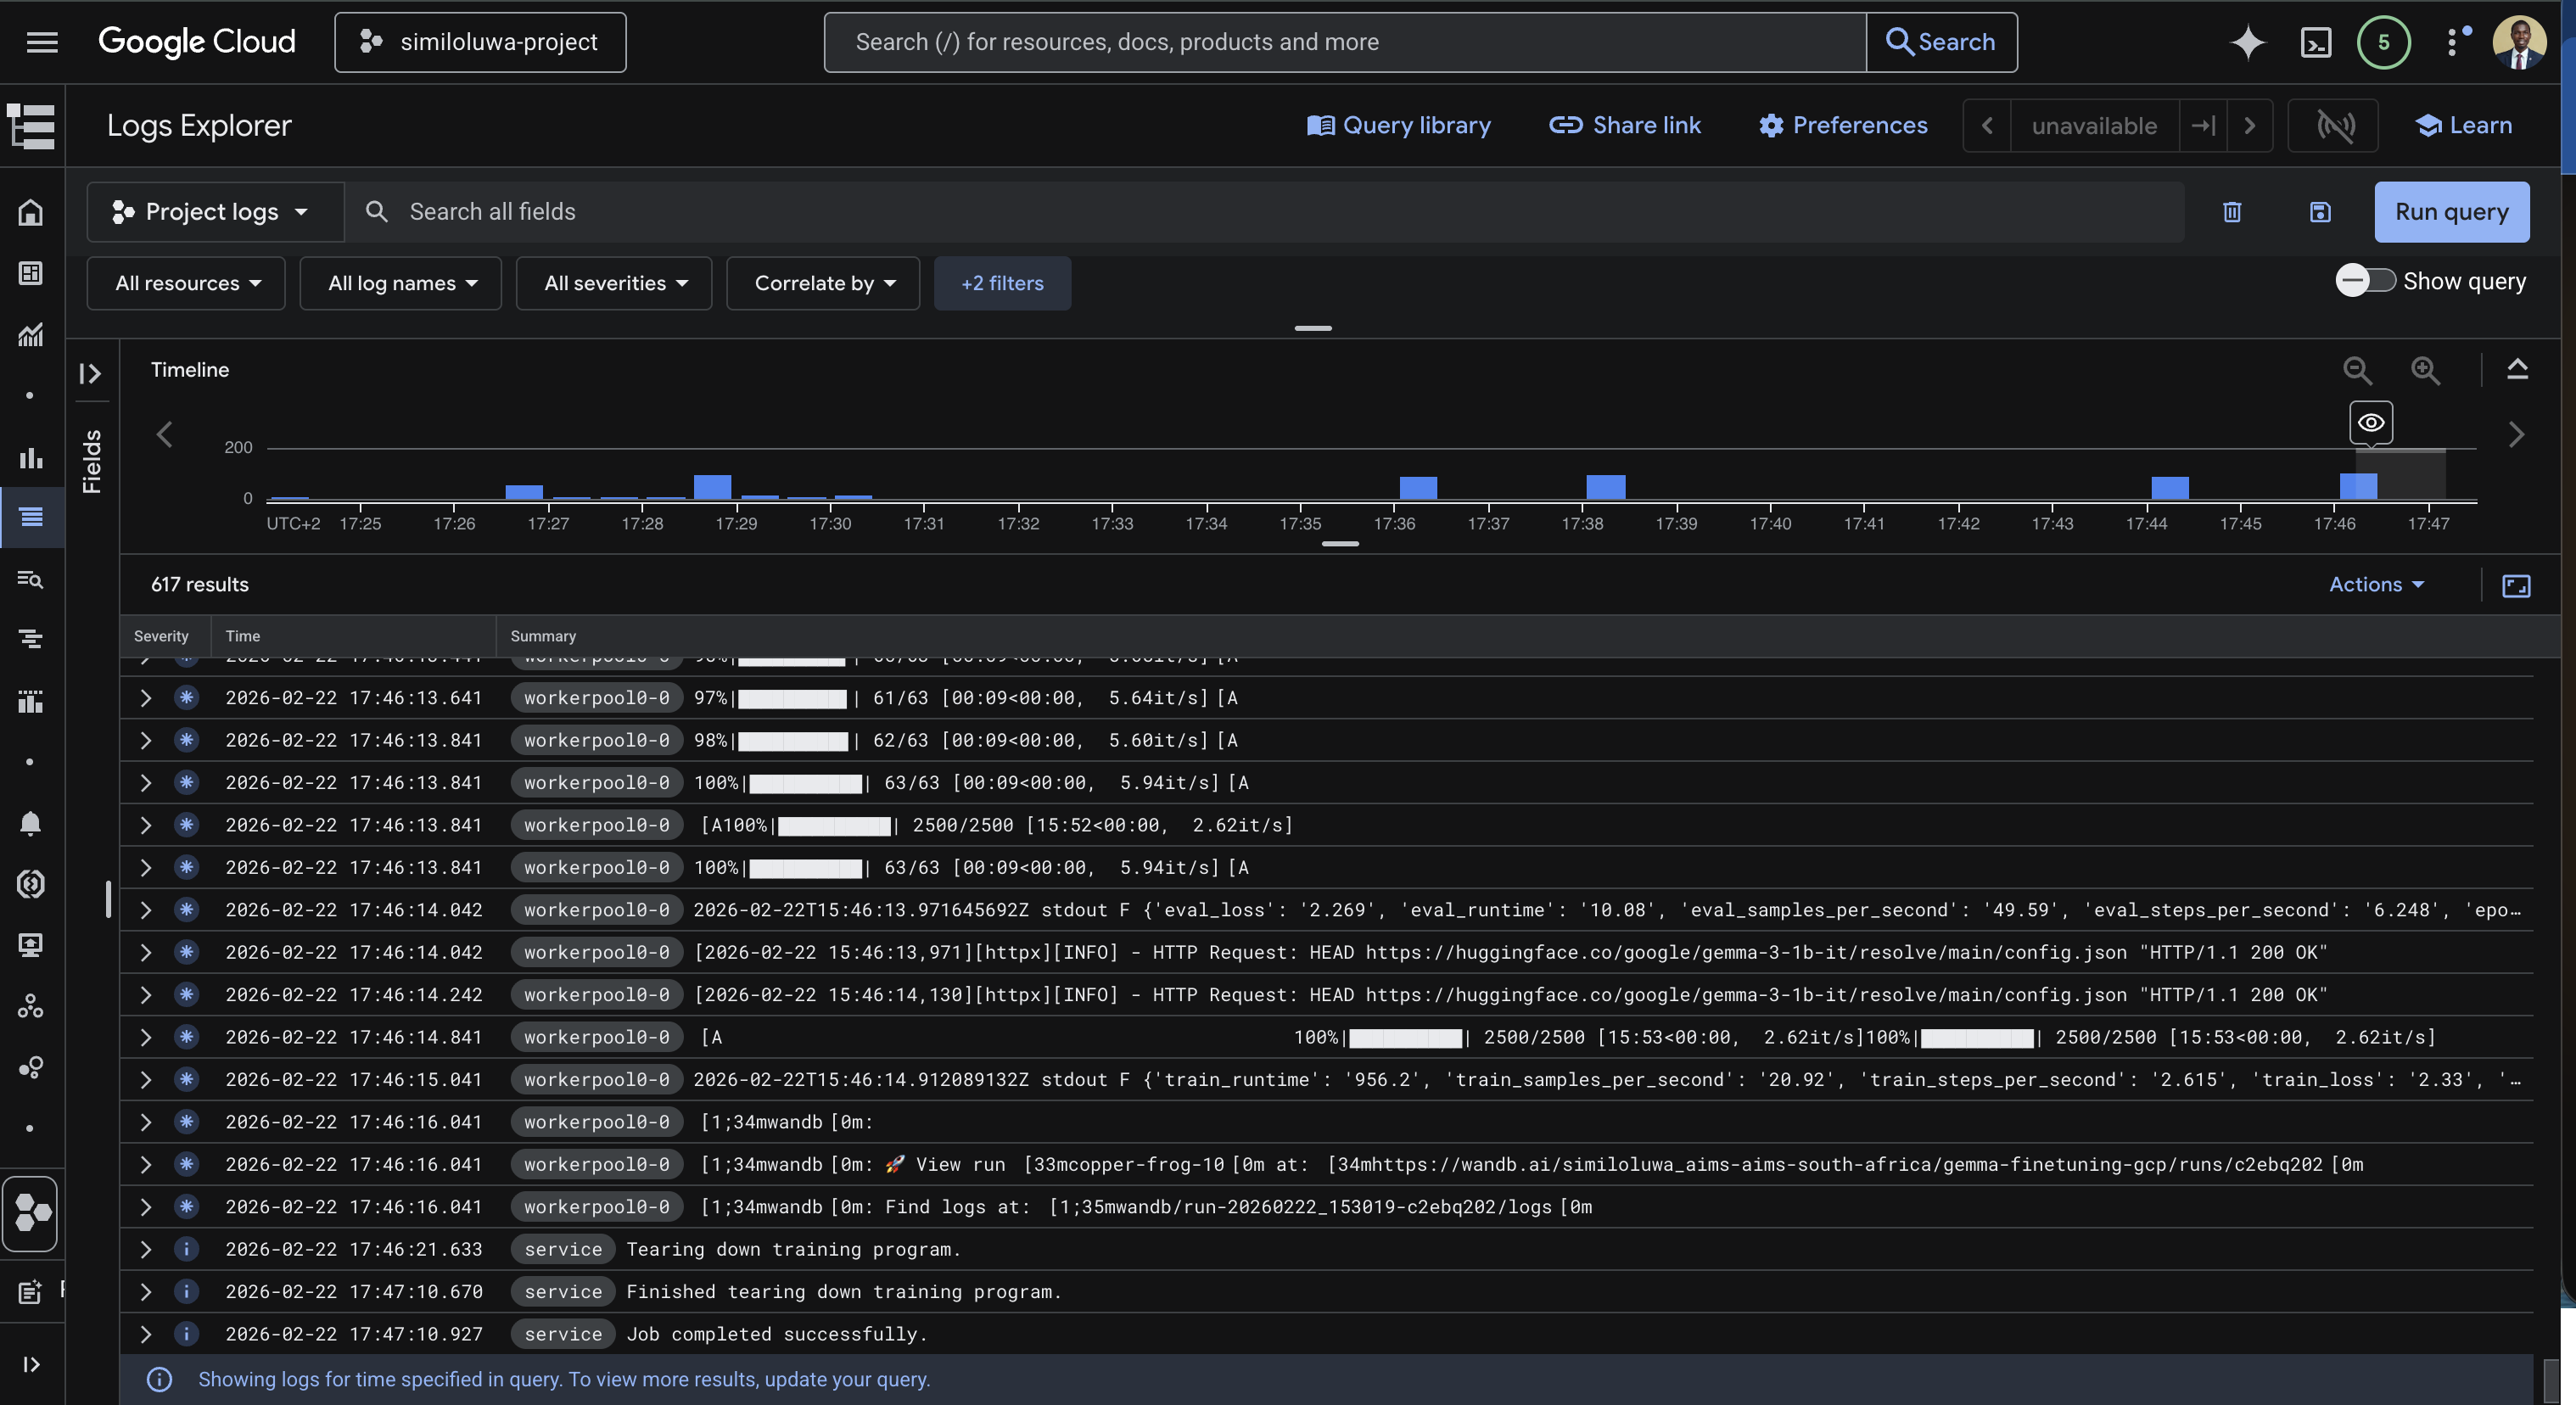The height and width of the screenshot is (1405, 2576).
Task: Save the current query with disk icon
Action: point(2319,212)
